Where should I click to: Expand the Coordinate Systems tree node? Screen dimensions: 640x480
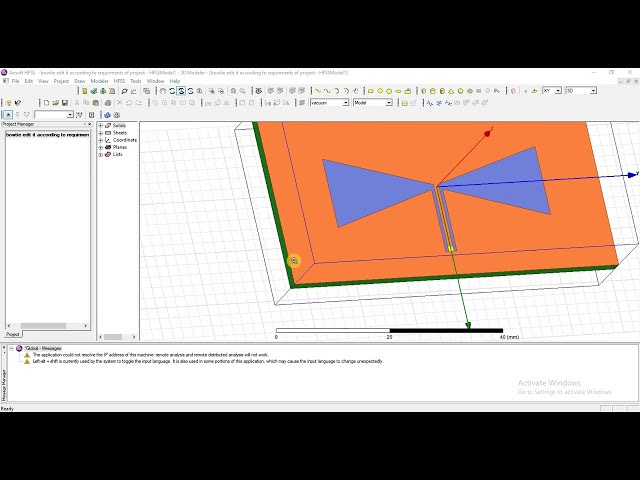(101, 140)
